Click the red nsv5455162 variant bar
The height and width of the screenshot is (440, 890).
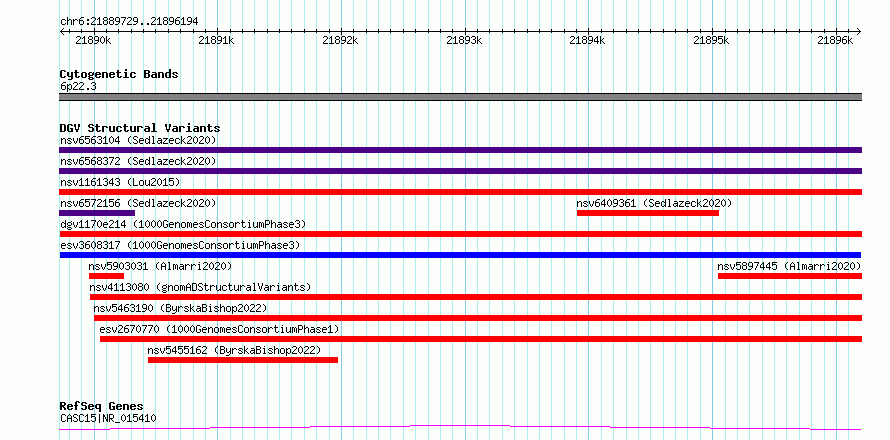click(x=243, y=360)
